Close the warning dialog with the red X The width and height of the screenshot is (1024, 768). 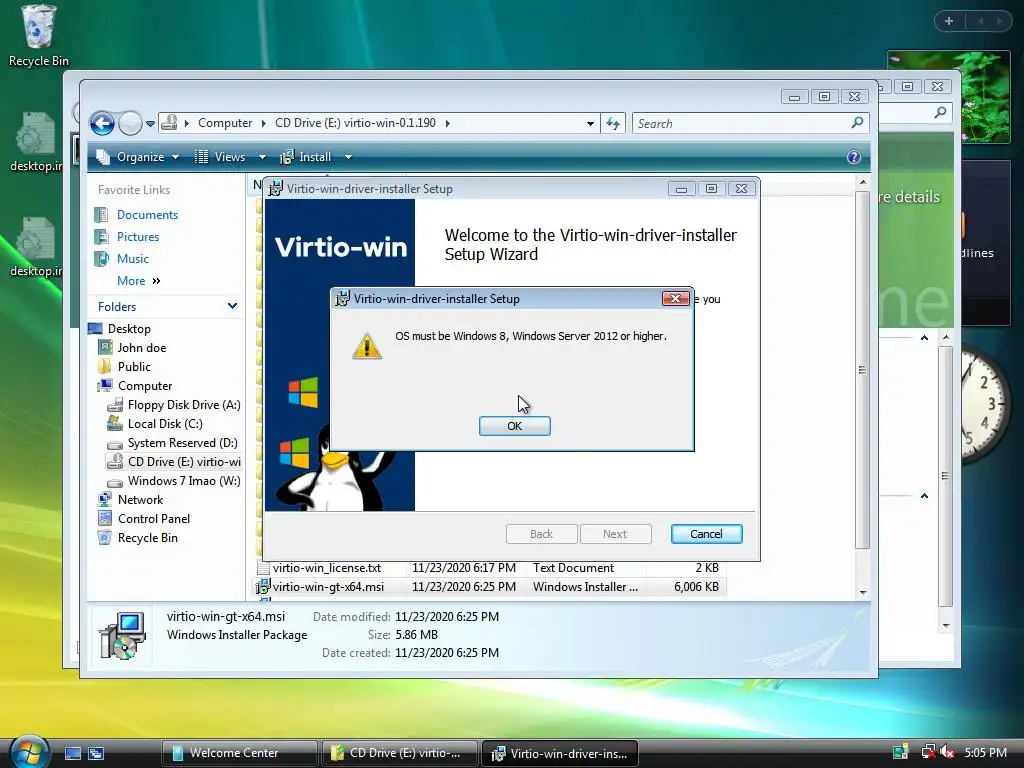pyautogui.click(x=675, y=298)
